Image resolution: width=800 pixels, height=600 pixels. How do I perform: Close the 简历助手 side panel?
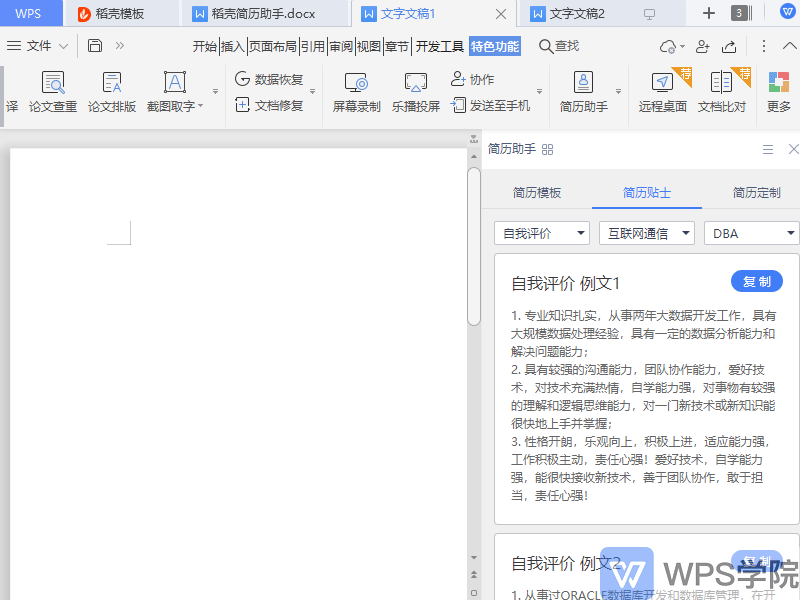point(793,149)
